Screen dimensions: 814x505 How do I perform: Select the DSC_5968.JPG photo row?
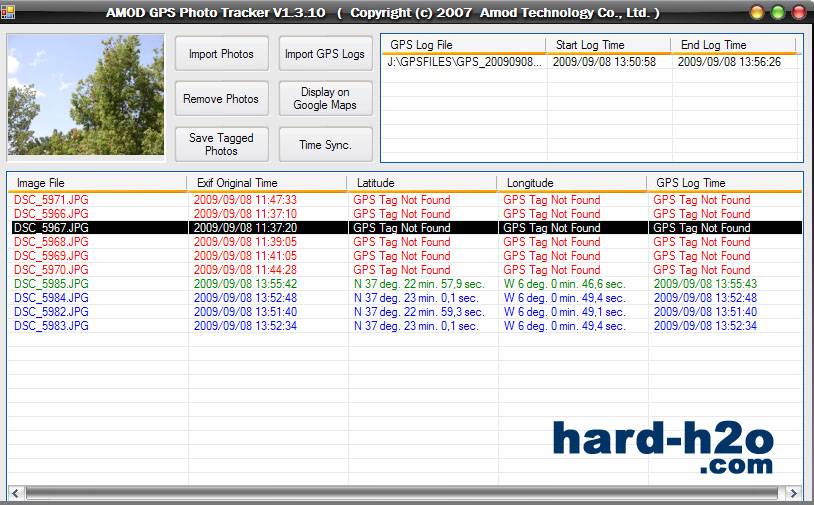click(406, 242)
